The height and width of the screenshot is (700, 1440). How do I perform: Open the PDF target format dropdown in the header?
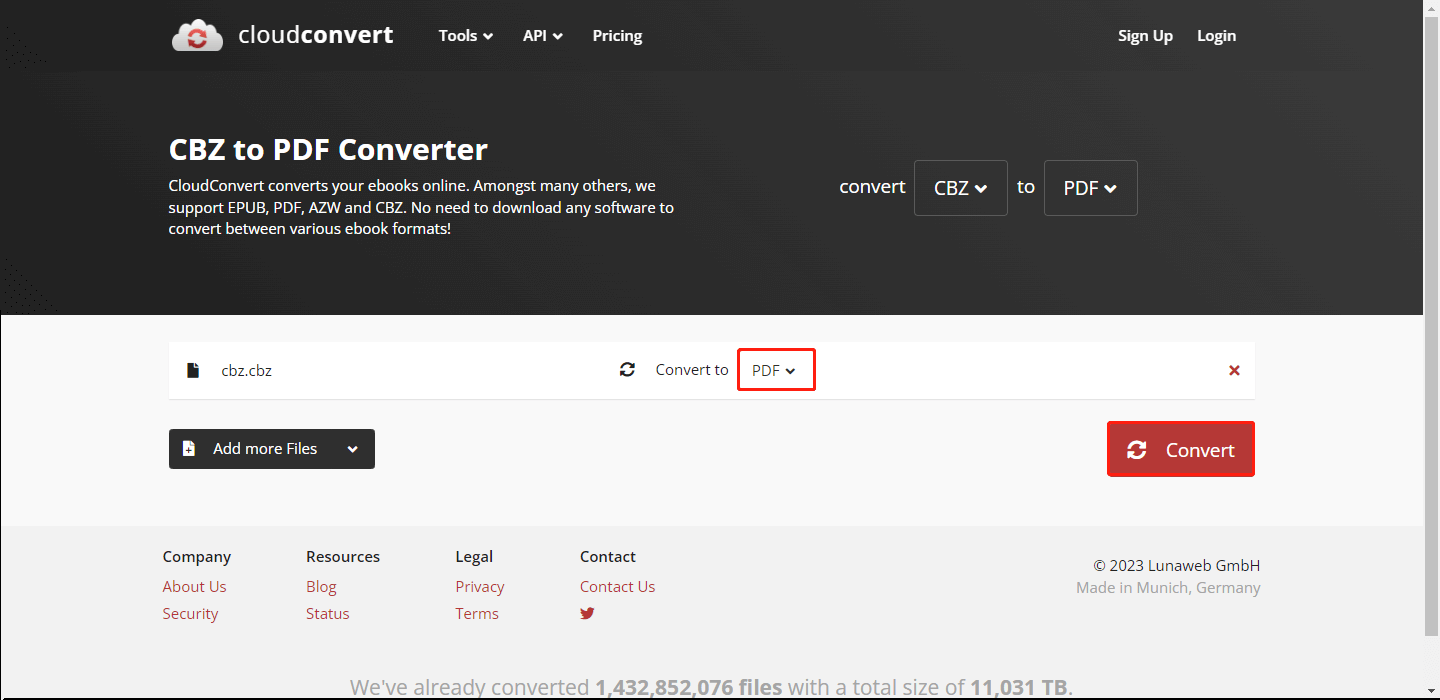click(x=1090, y=188)
